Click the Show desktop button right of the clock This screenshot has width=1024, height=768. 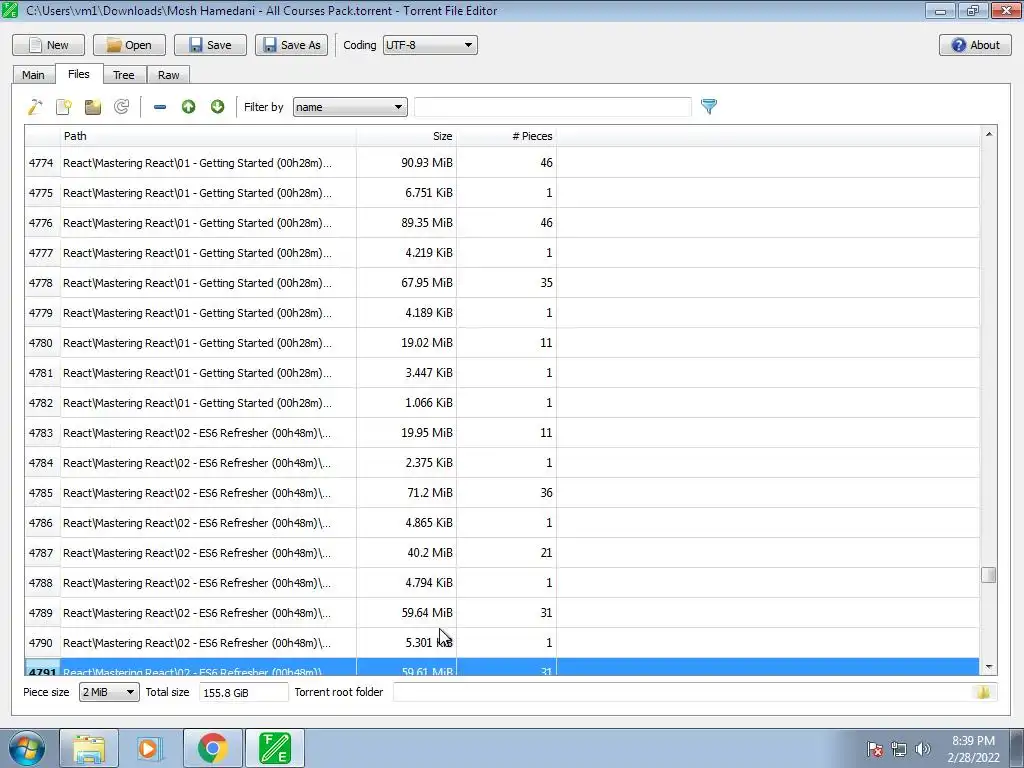(1017, 748)
